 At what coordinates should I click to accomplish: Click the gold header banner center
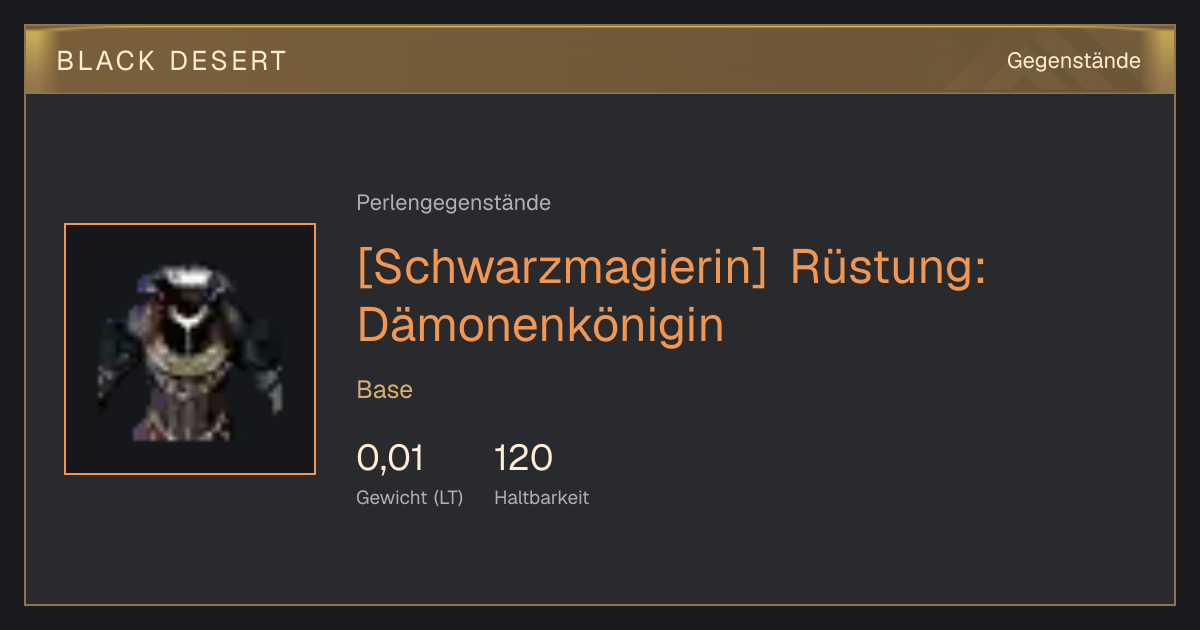pyautogui.click(x=600, y=61)
